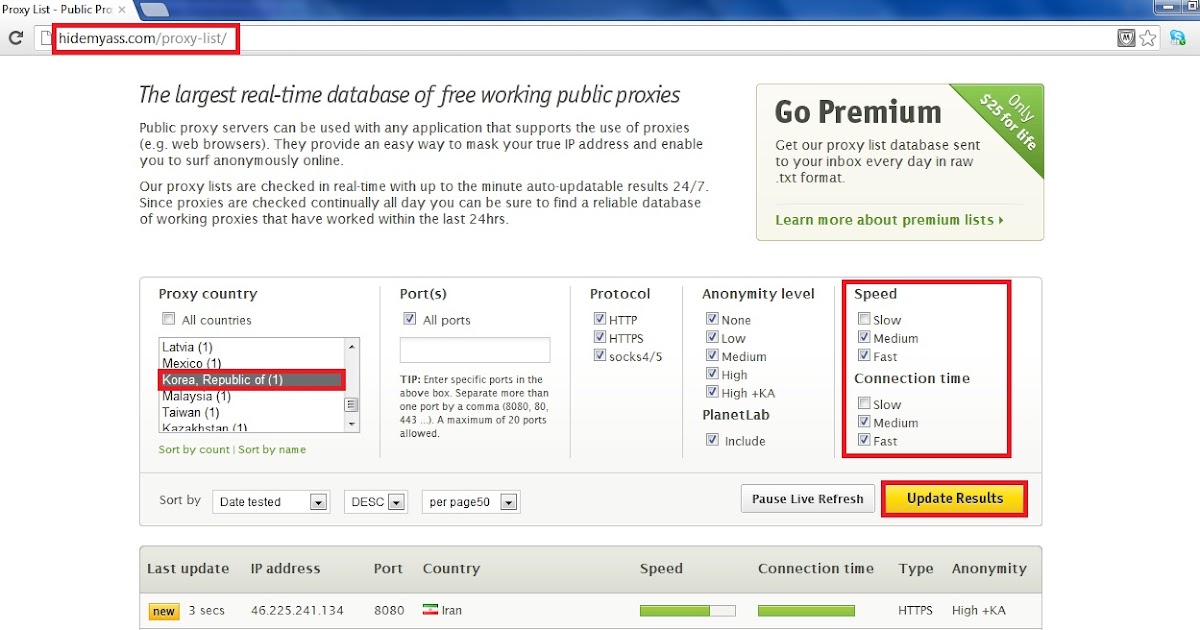Image resolution: width=1200 pixels, height=630 pixels.
Task: Toggle anonymity level High +KA
Action: (x=712, y=392)
